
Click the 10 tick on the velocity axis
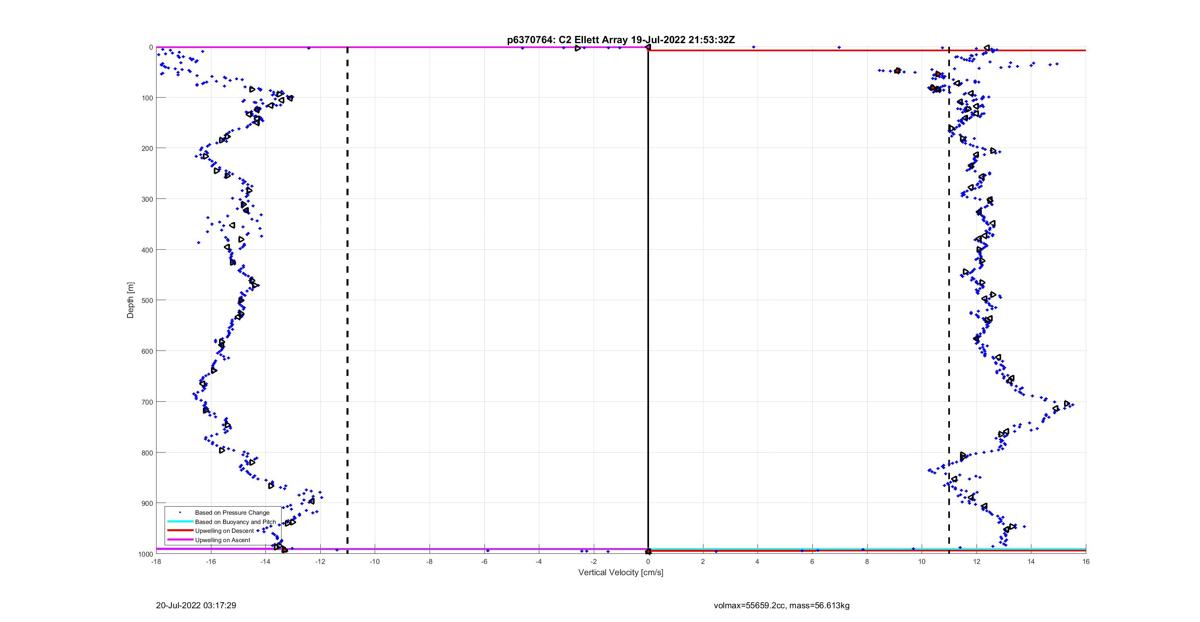(922, 561)
